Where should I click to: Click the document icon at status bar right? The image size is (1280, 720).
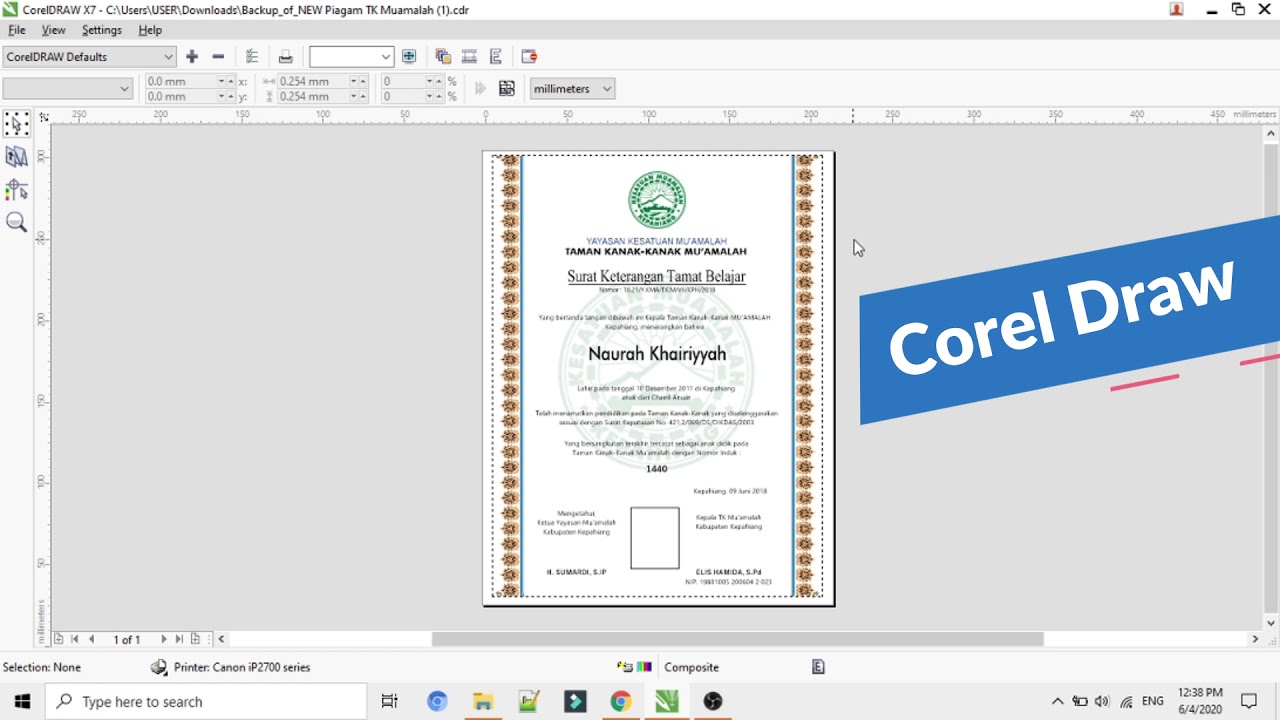tap(818, 667)
